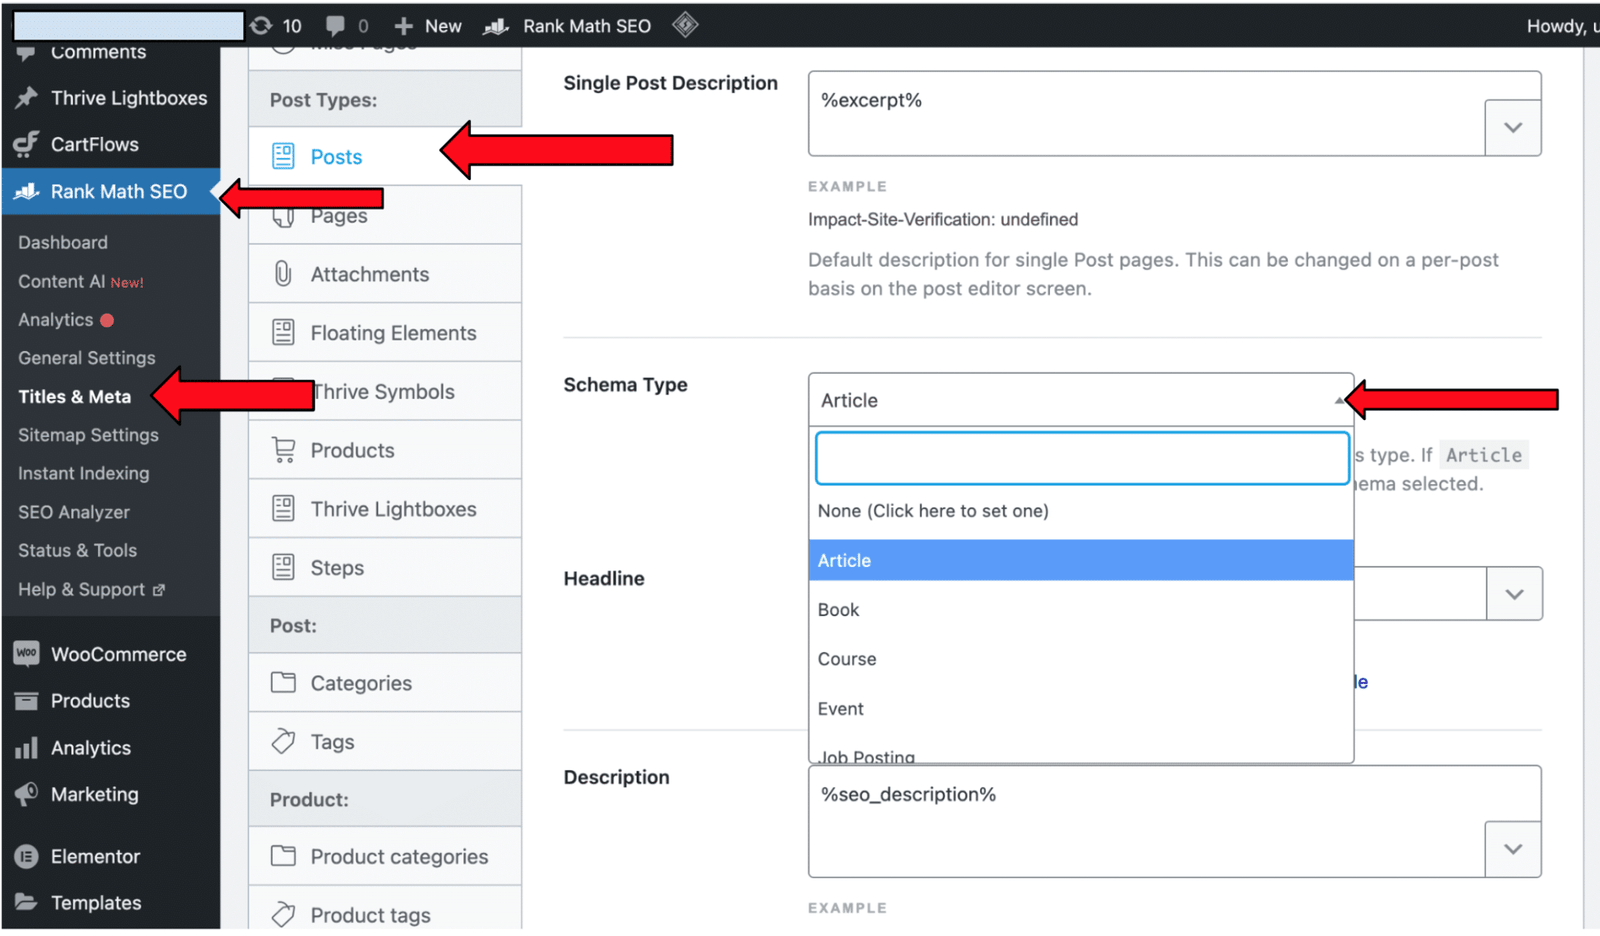
Task: Go to Rank Math Dashboard
Action: click(x=63, y=243)
